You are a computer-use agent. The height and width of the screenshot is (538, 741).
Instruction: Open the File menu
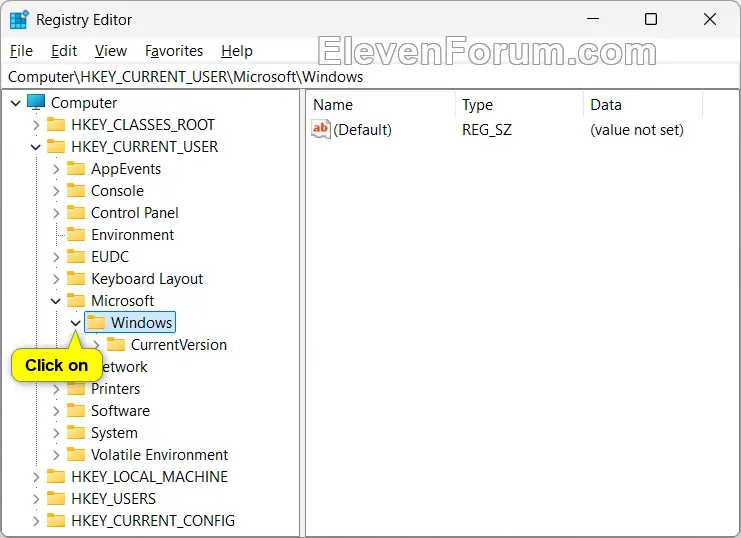(x=21, y=51)
